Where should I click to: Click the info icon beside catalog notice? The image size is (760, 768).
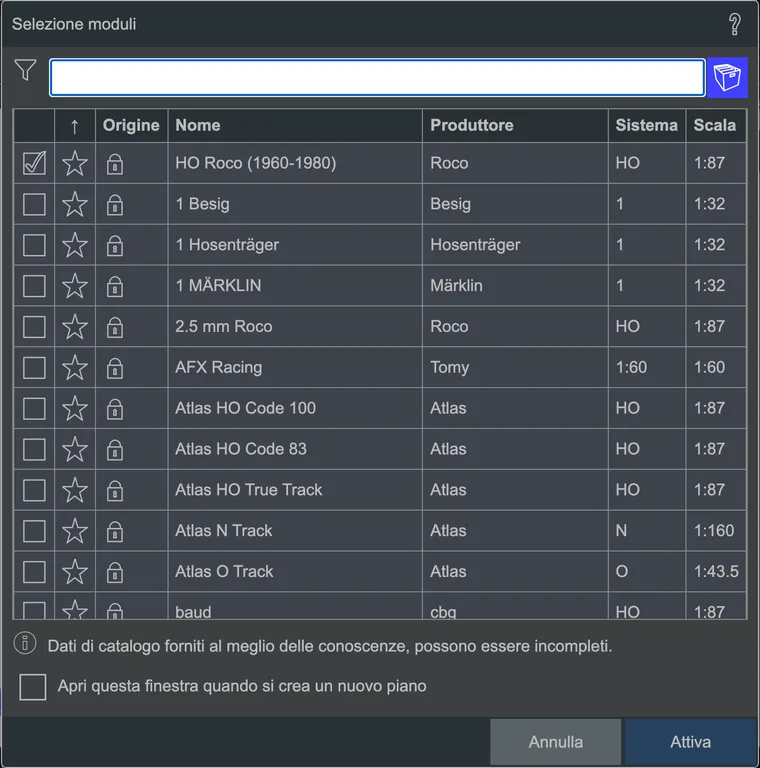[25, 643]
